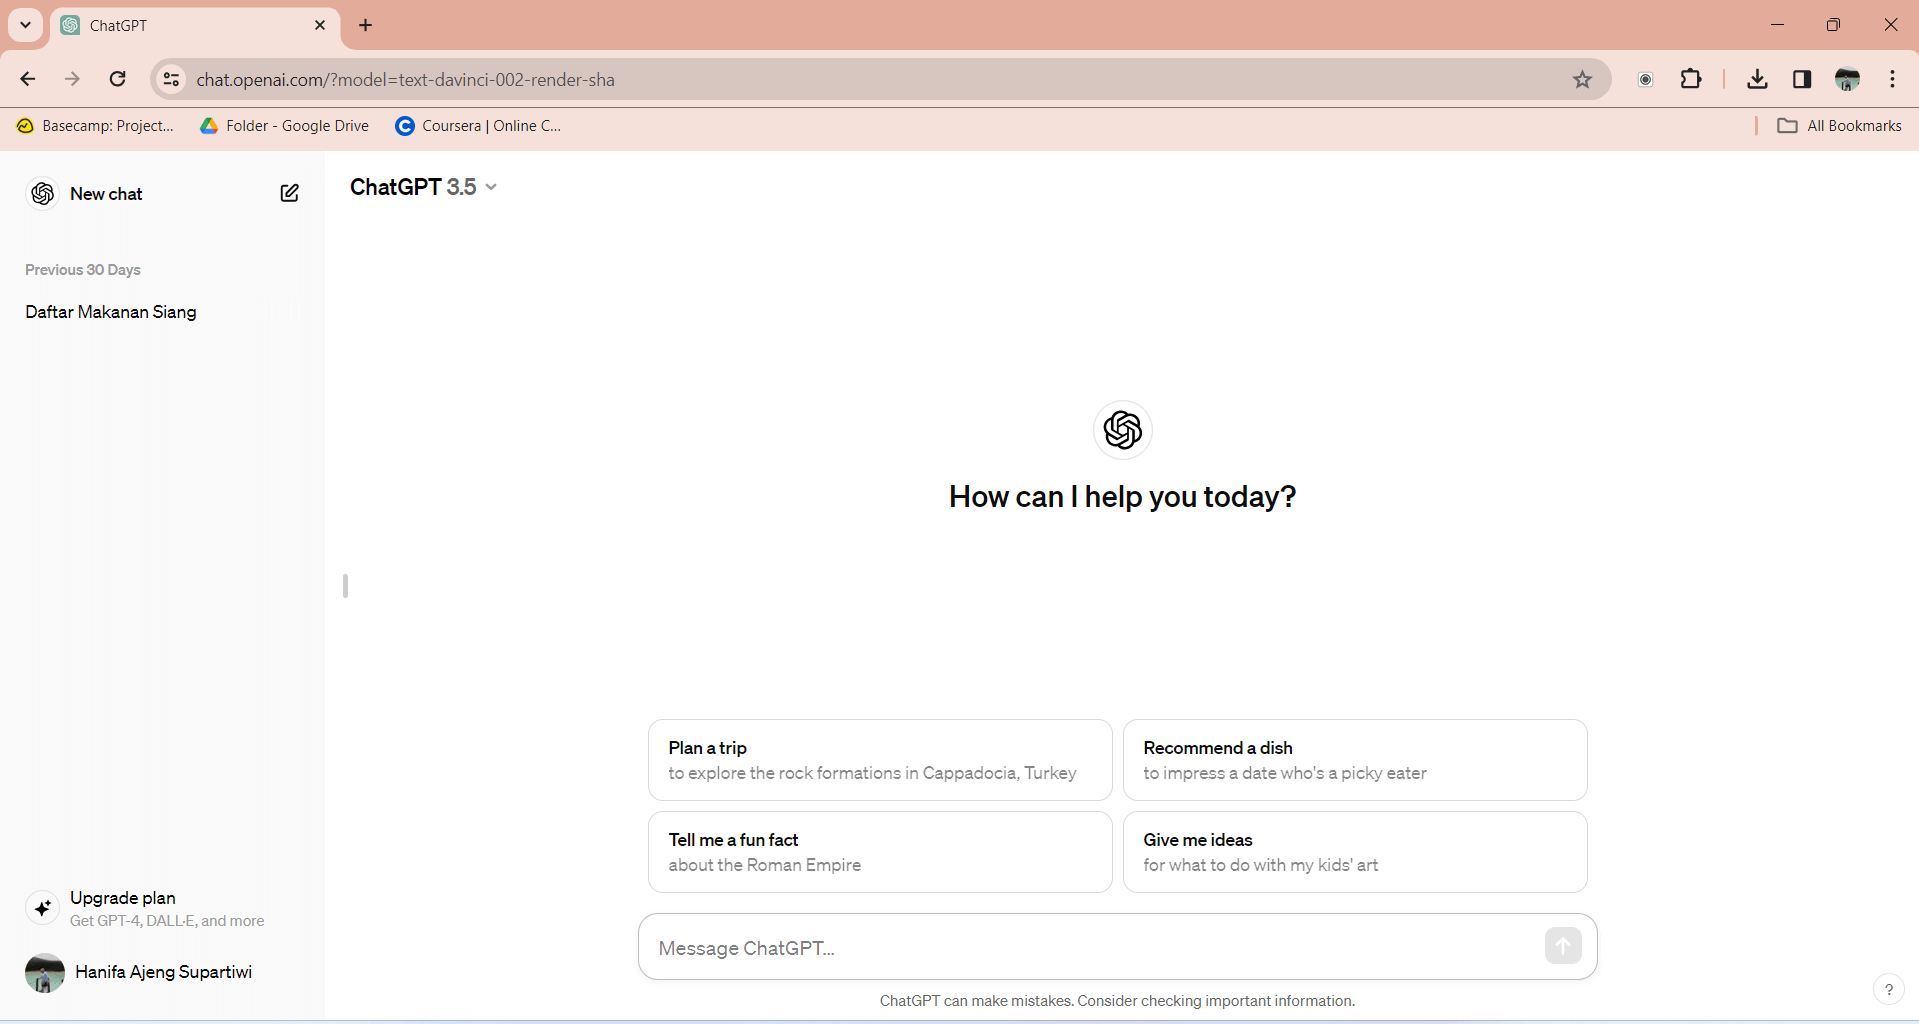Open Hanifa Ajeng Supartiwi account menu

[x=140, y=972]
